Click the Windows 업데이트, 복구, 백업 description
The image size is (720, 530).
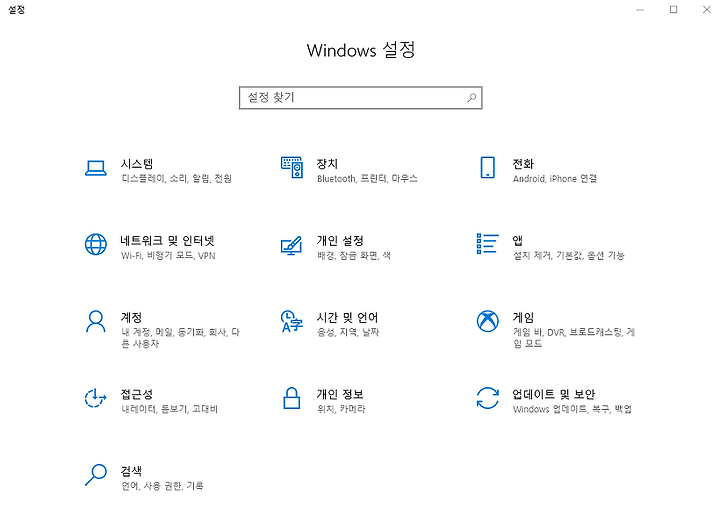[x=572, y=409]
